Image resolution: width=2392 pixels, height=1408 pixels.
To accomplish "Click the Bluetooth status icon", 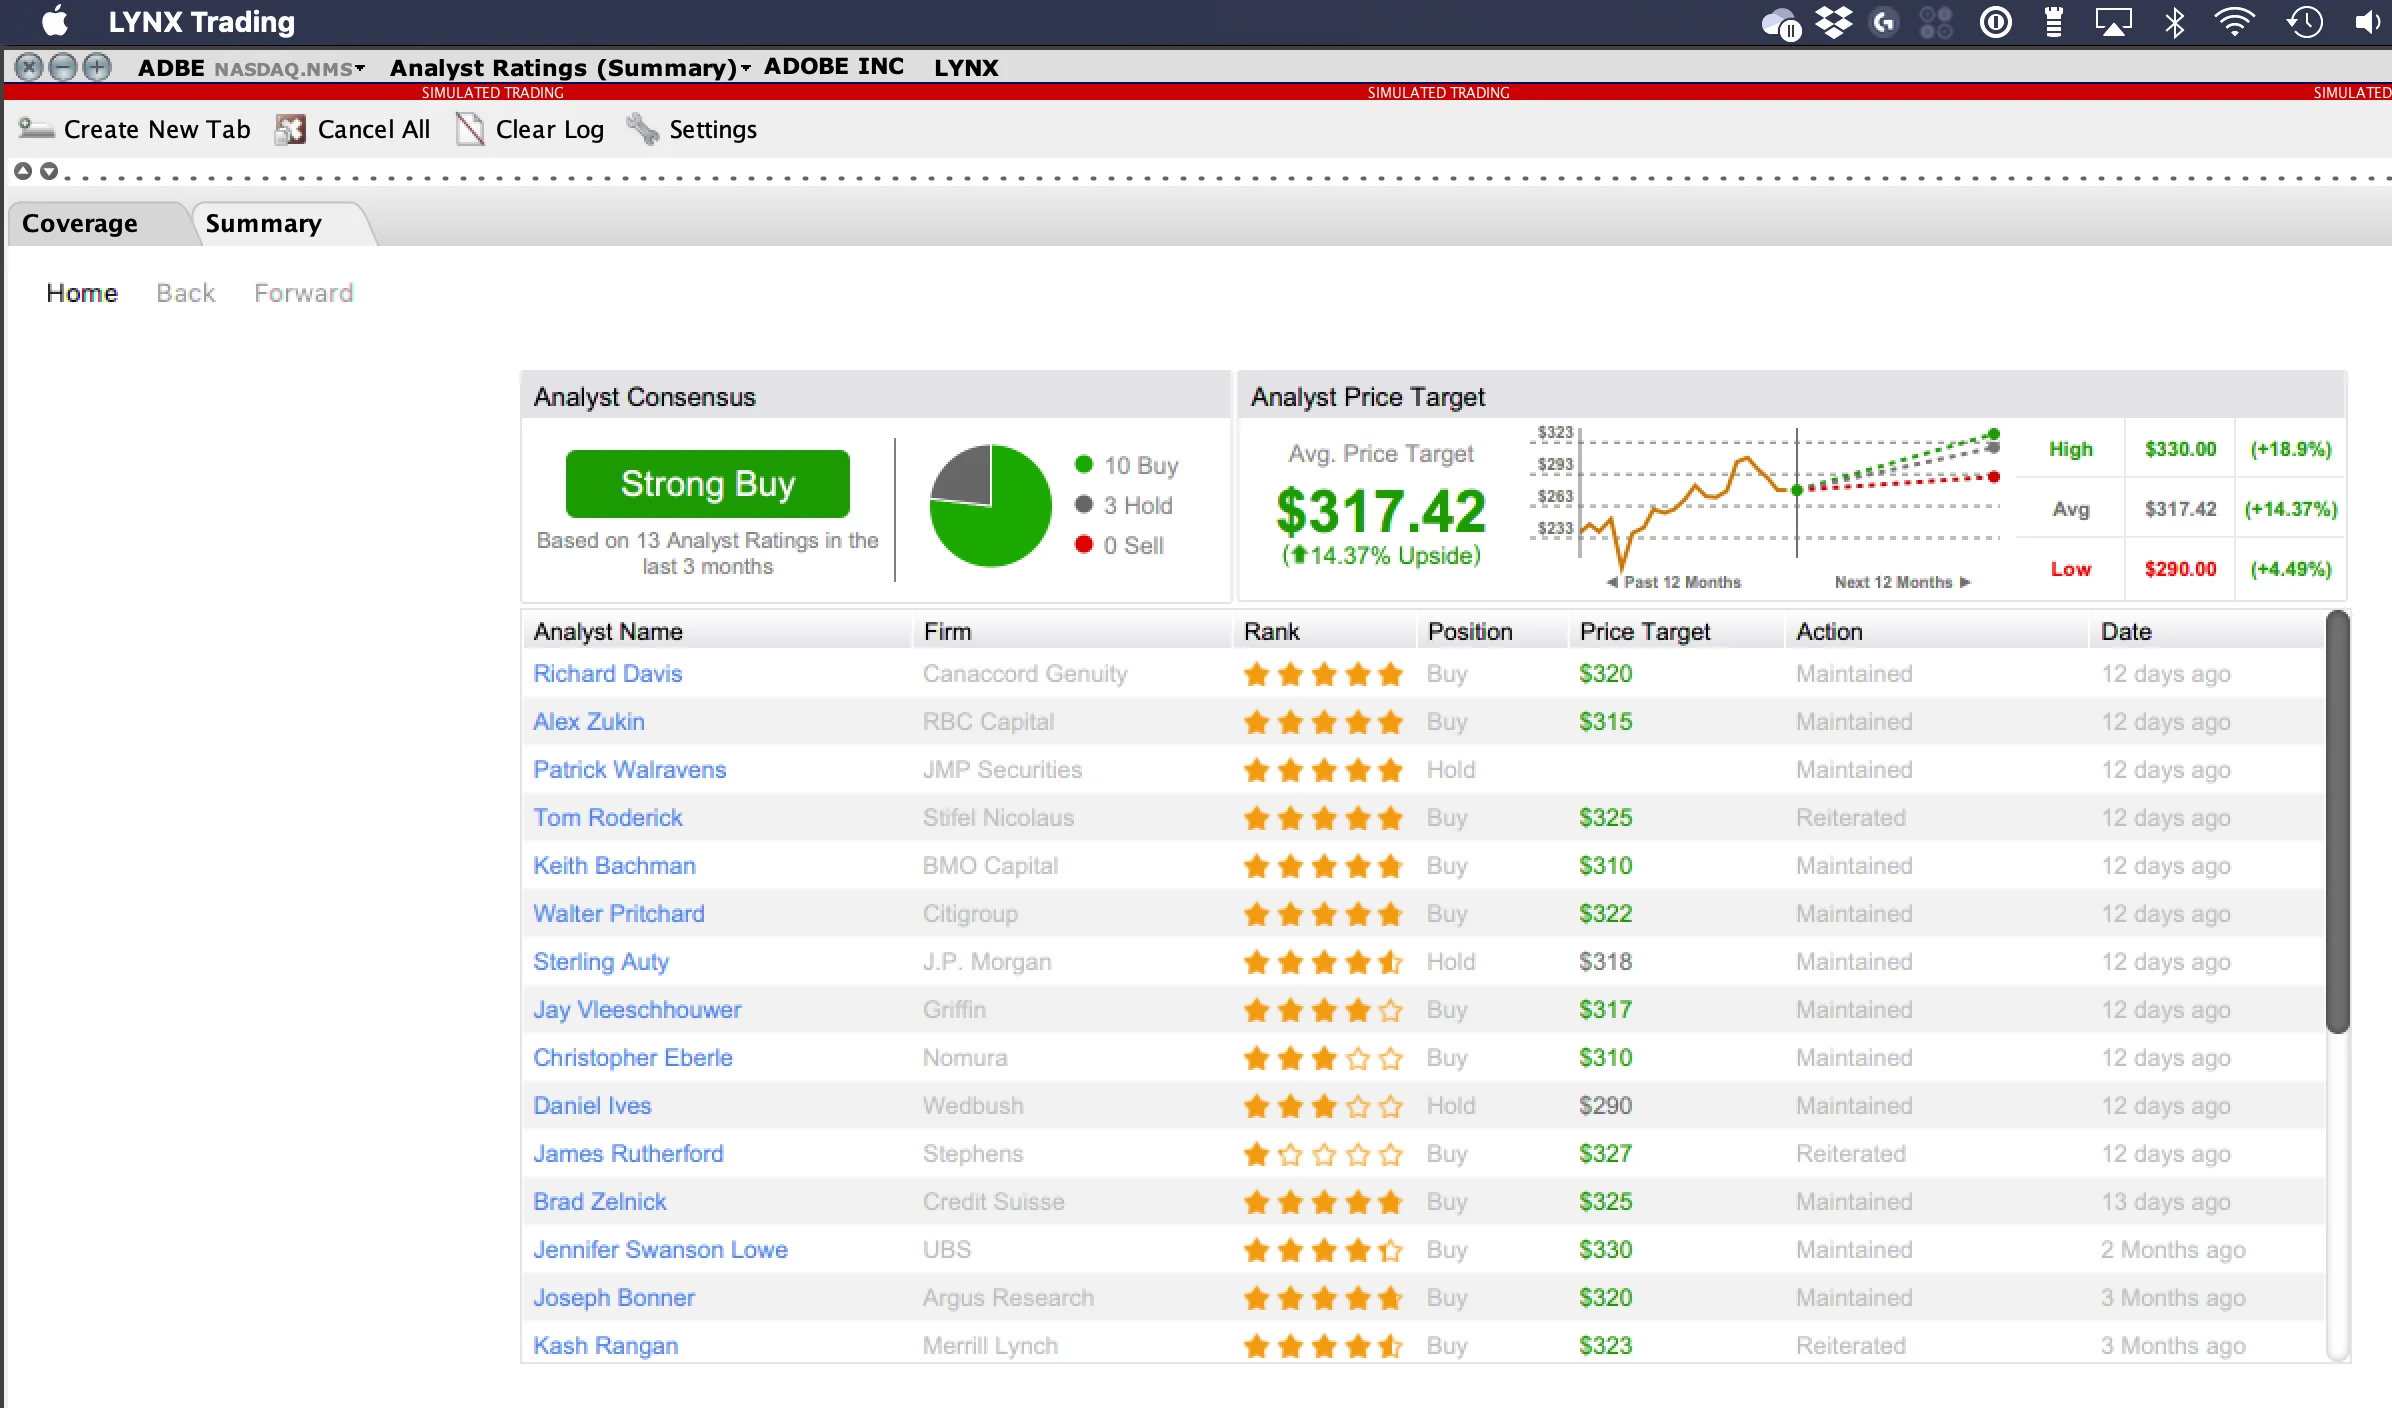I will pos(2174,22).
